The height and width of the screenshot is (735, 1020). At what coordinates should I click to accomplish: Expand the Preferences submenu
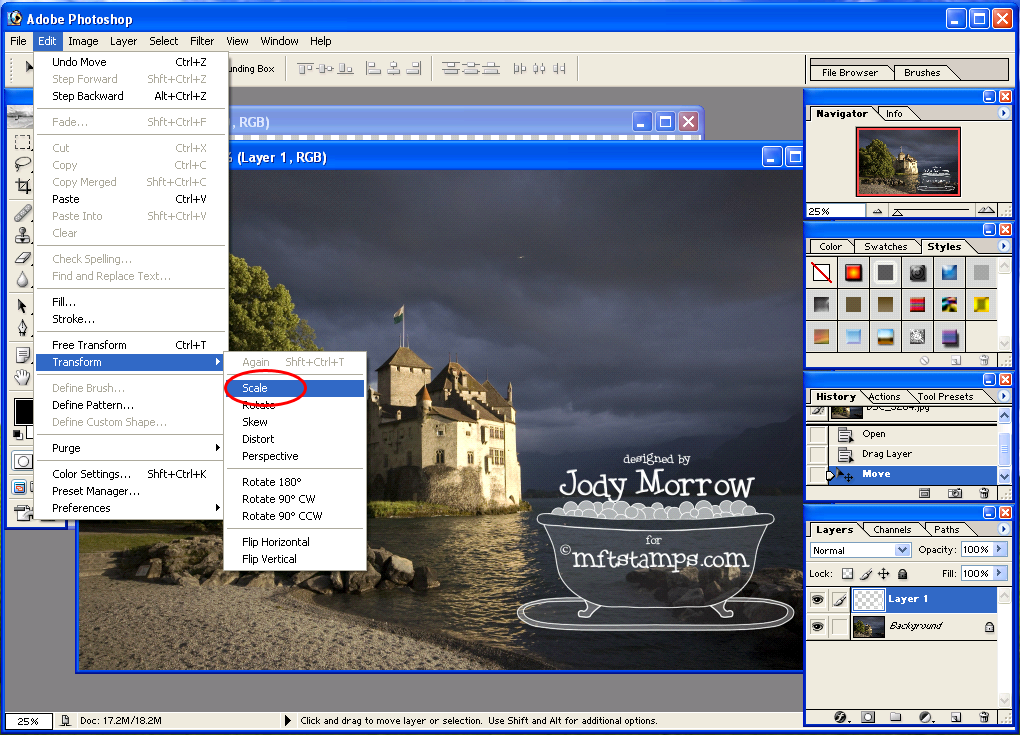coord(130,508)
